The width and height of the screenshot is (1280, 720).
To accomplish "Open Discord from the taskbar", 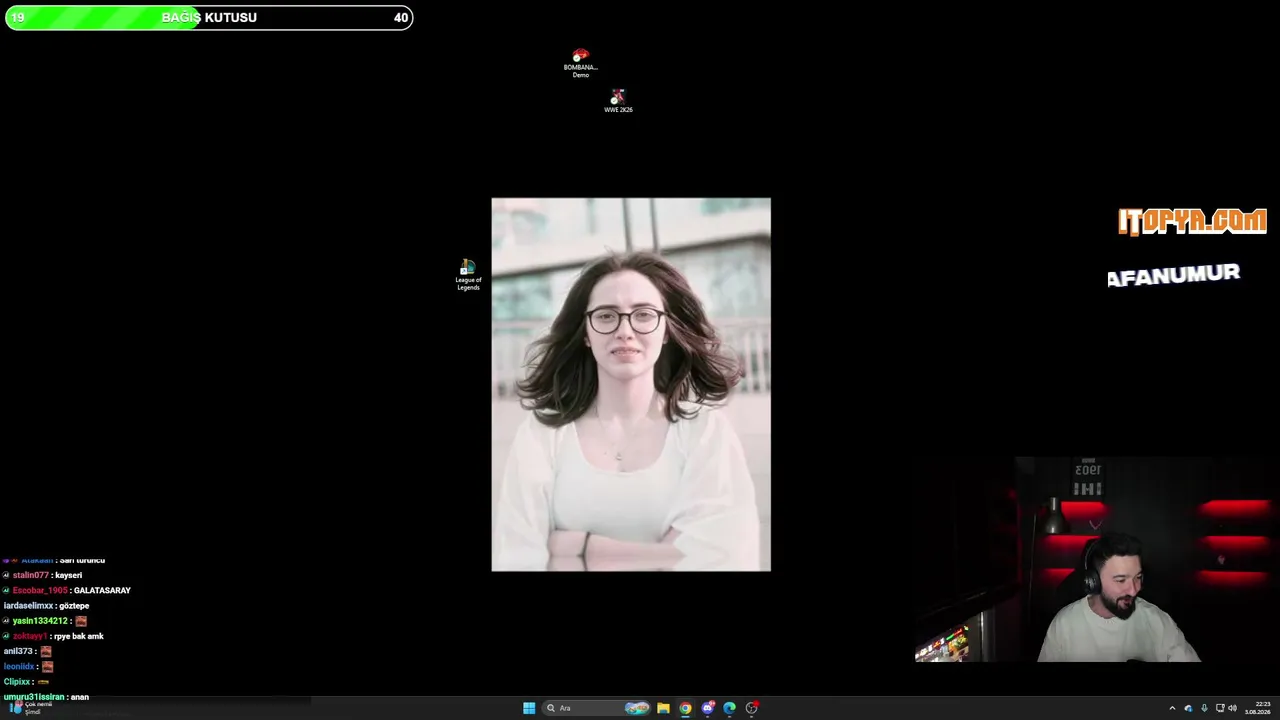I will pyautogui.click(x=707, y=708).
